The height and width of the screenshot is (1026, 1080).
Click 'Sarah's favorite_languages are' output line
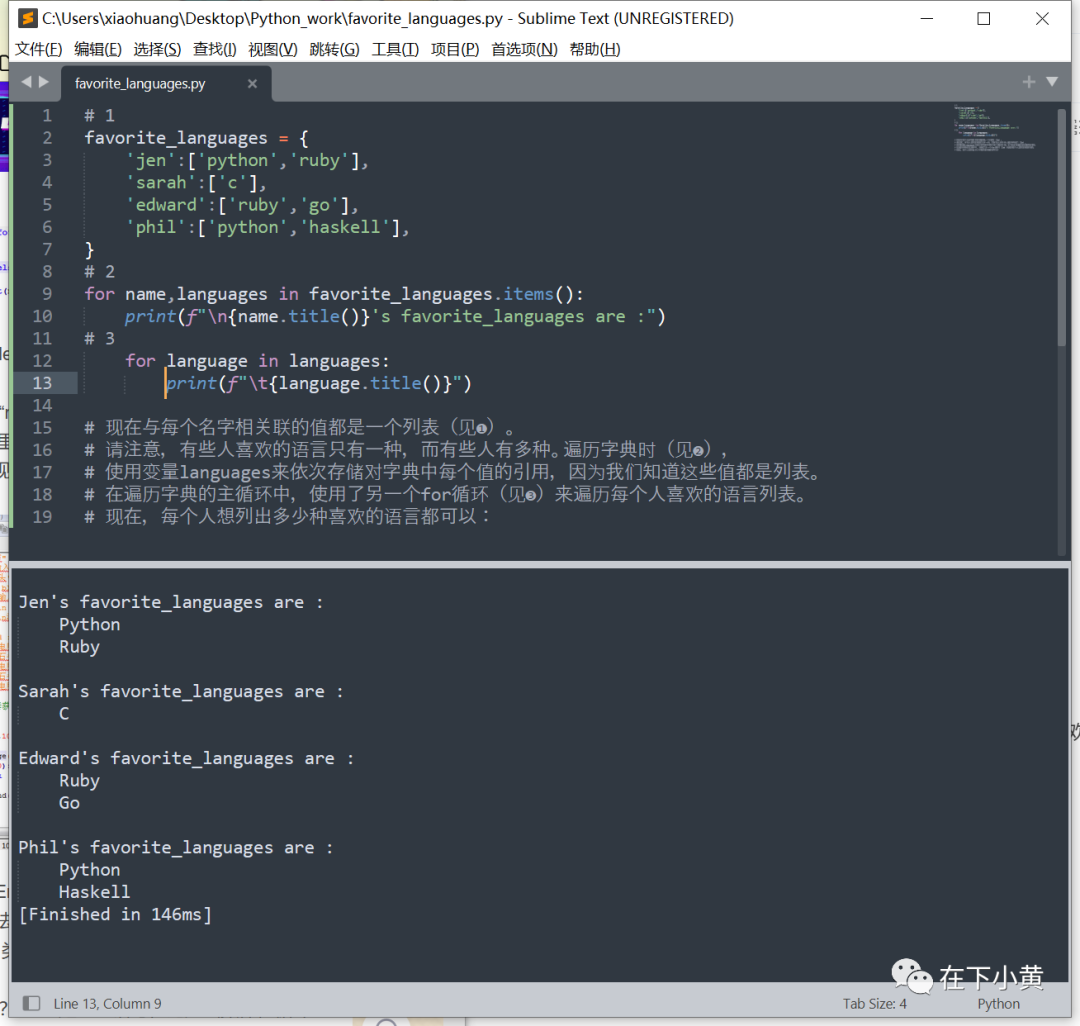[x=180, y=691]
